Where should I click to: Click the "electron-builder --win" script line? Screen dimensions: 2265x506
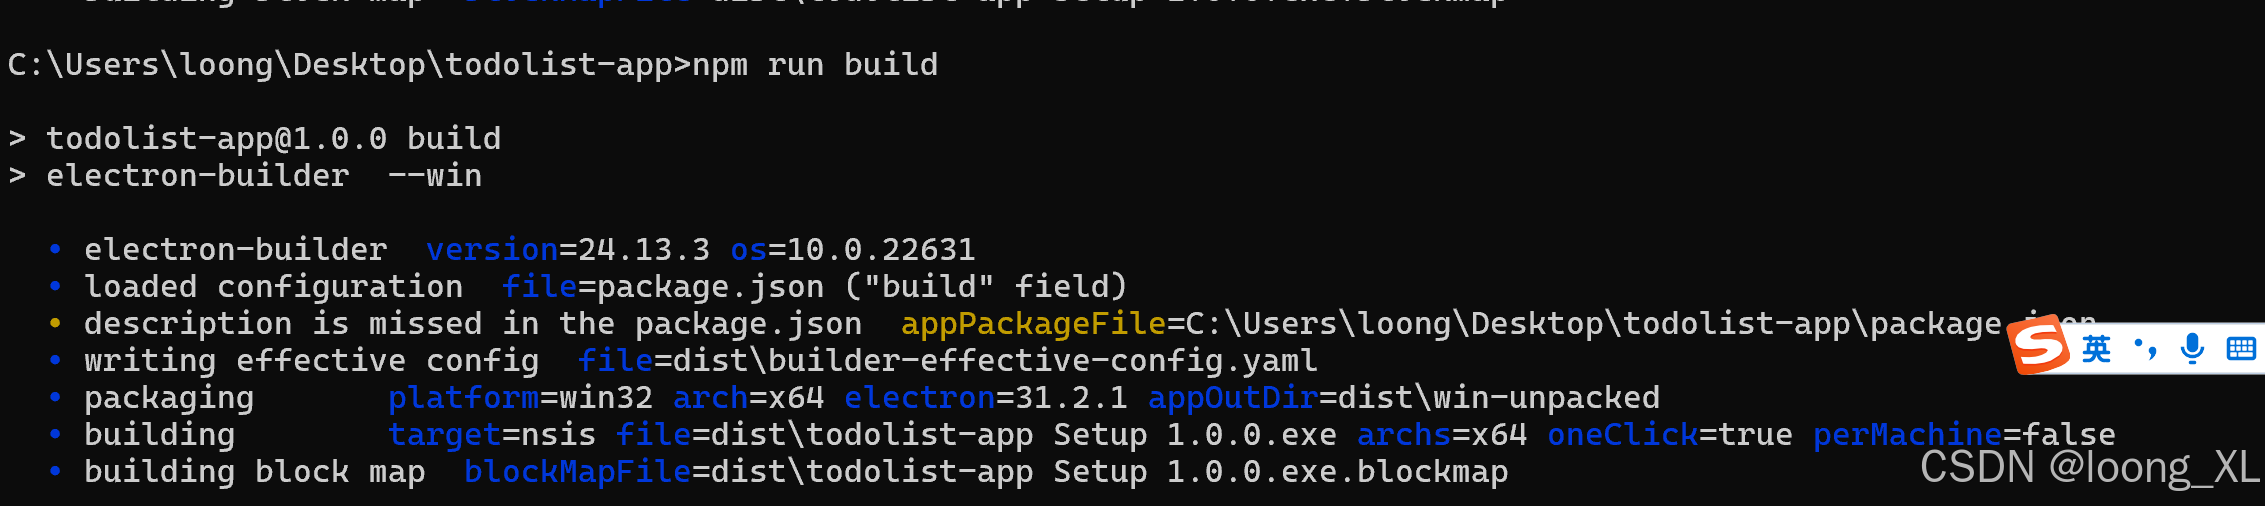pos(264,176)
